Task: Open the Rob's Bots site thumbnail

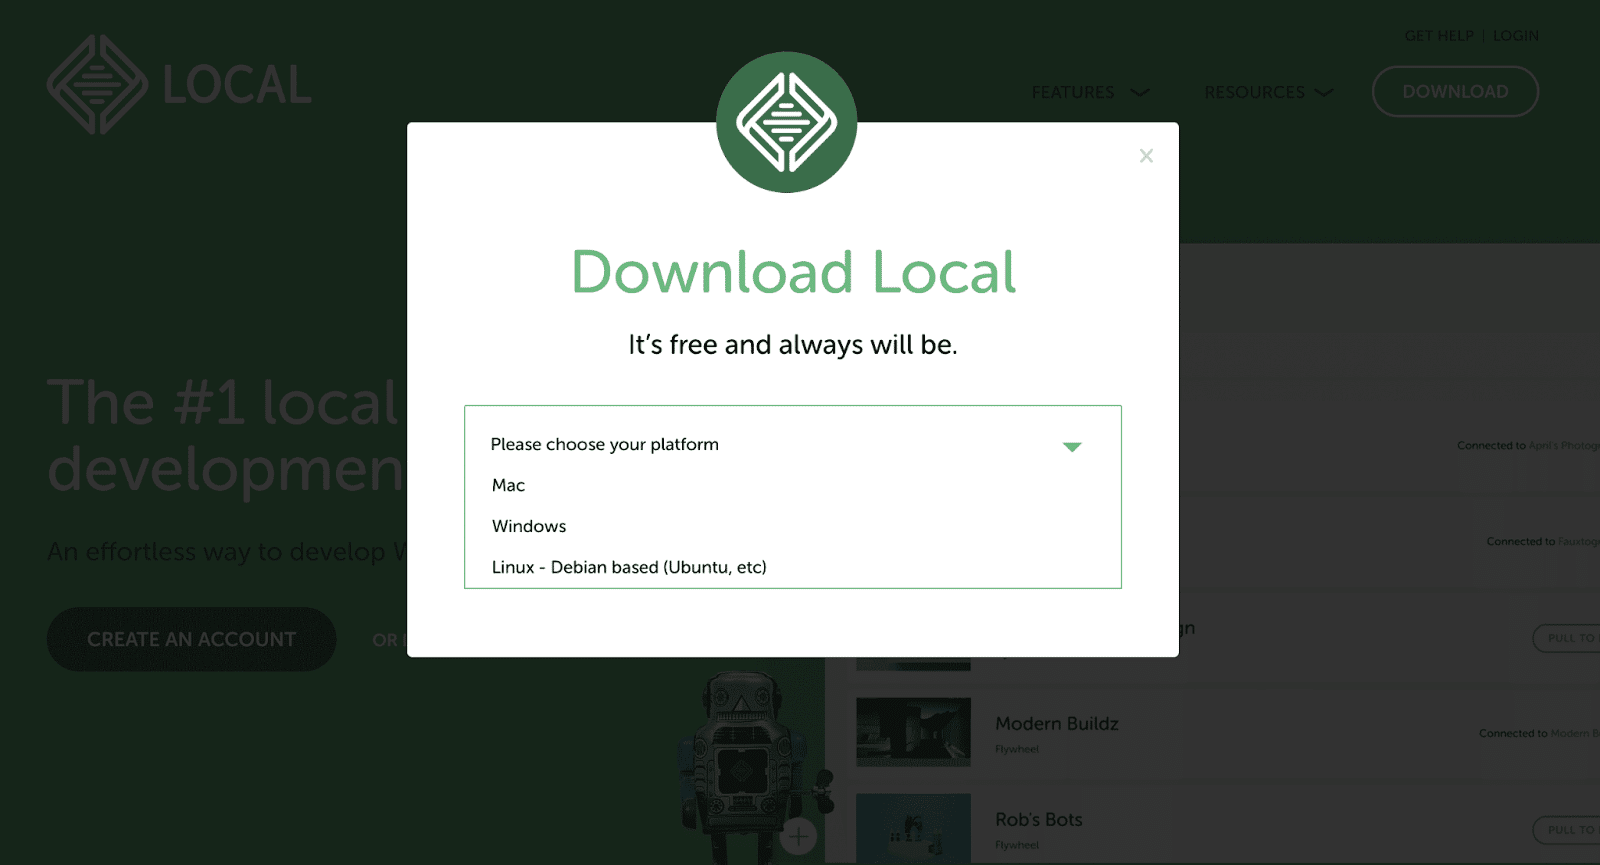Action: 913,829
